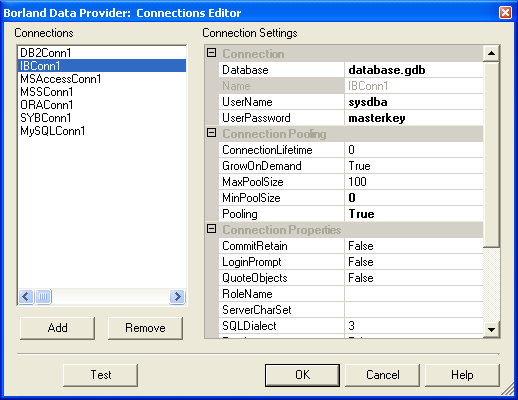The height and width of the screenshot is (400, 518).
Task: Click the right arrow of the list scrollbar
Action: point(177,296)
